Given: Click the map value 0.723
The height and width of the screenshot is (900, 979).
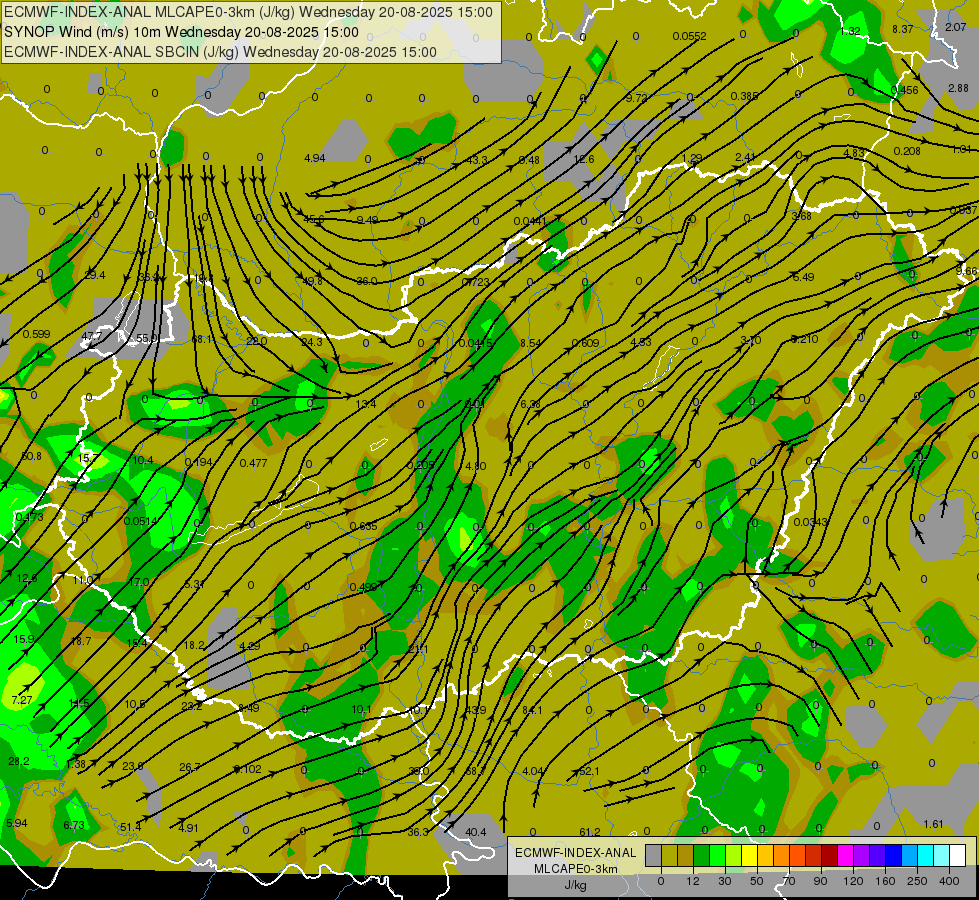Looking at the screenshot, I should tap(476, 282).
